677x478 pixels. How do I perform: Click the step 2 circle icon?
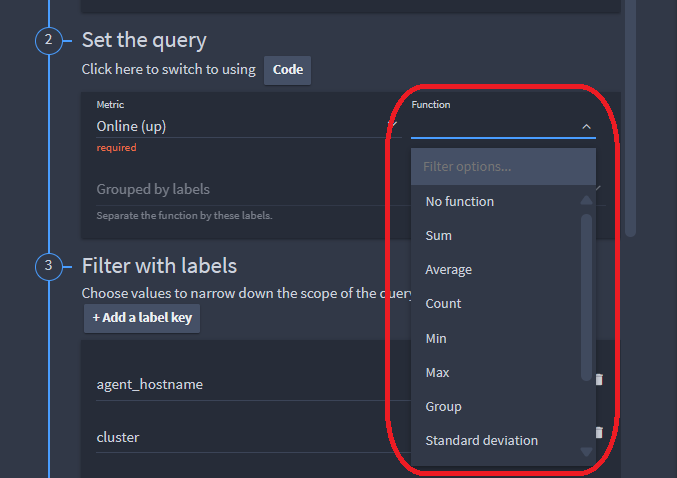coord(49,41)
